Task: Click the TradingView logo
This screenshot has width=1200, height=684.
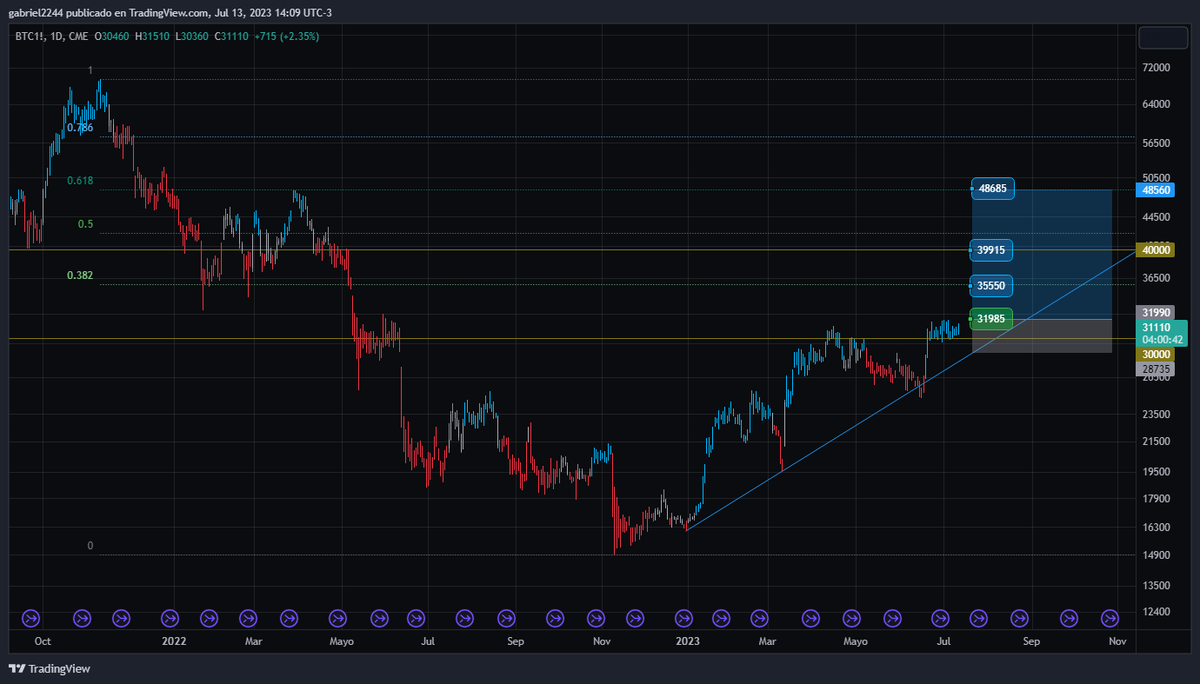Action: click(49, 668)
